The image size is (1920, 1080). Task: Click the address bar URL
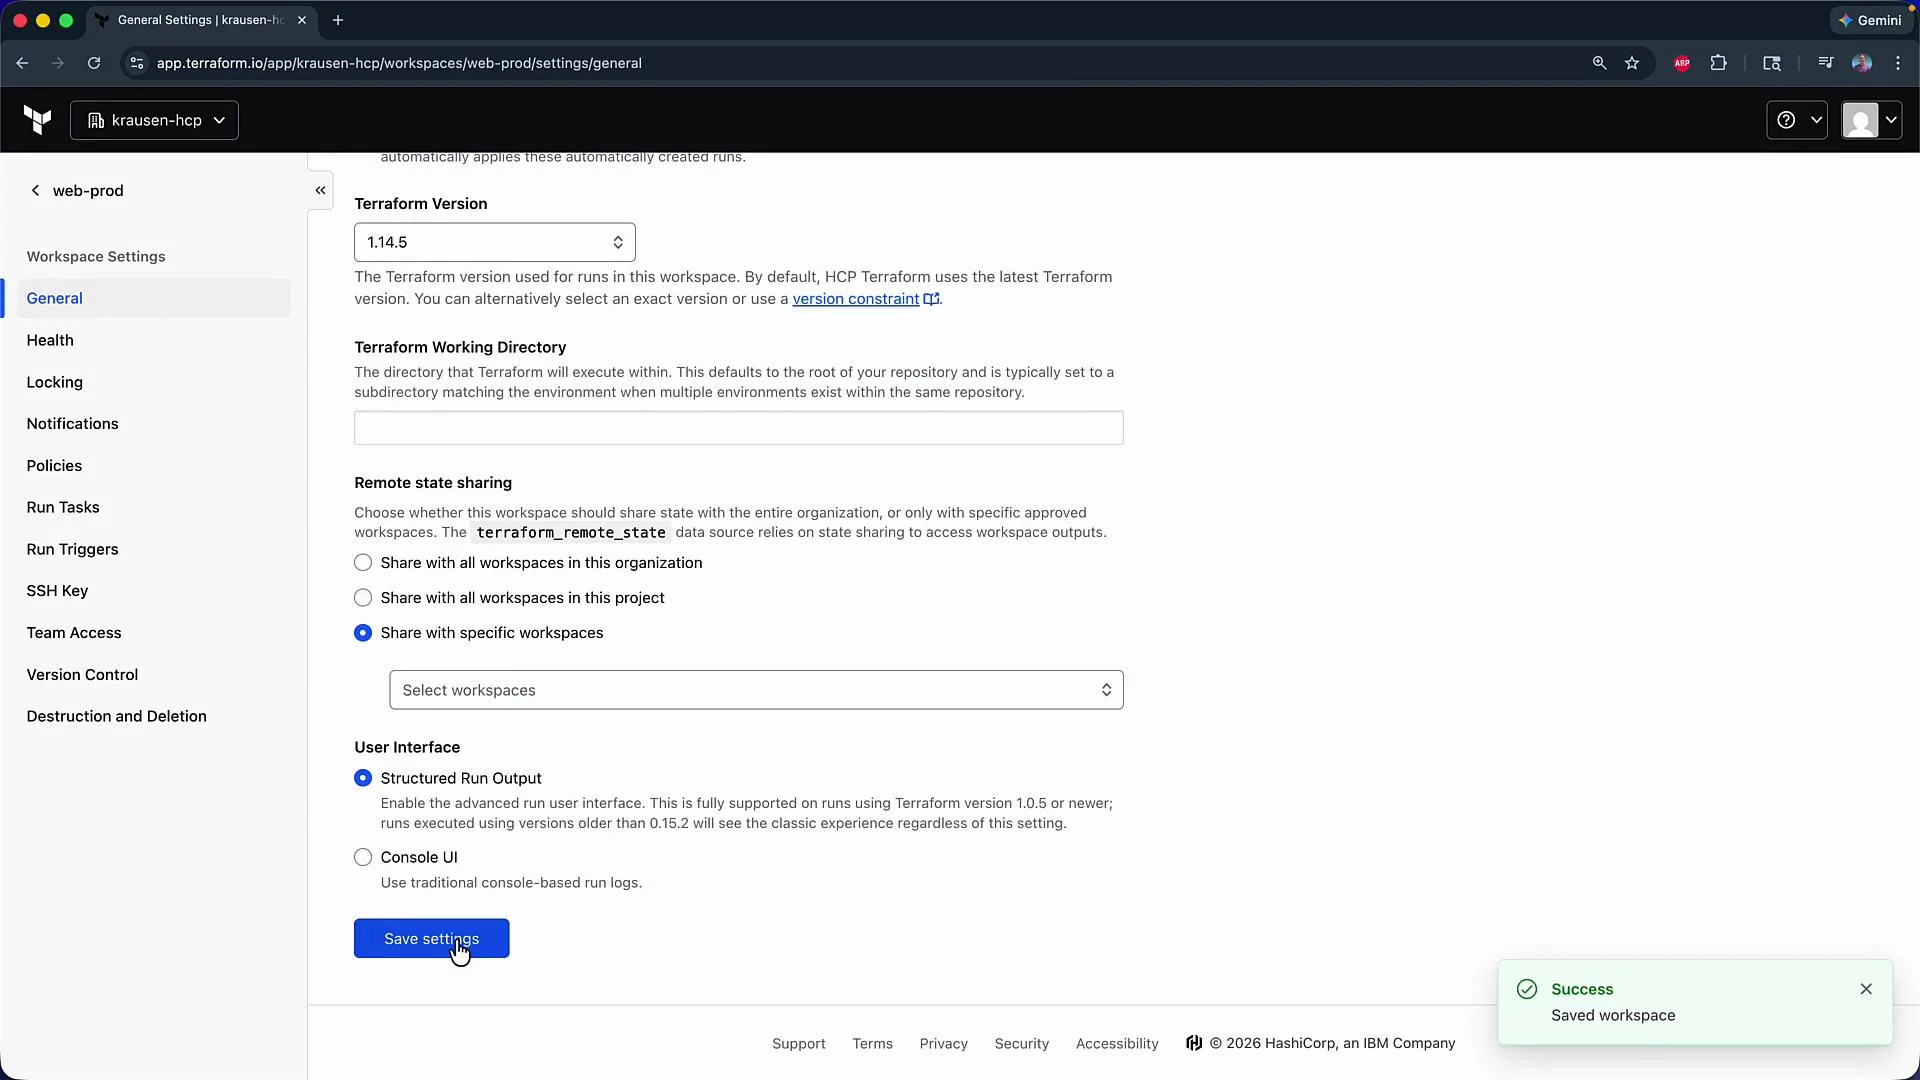[399, 63]
